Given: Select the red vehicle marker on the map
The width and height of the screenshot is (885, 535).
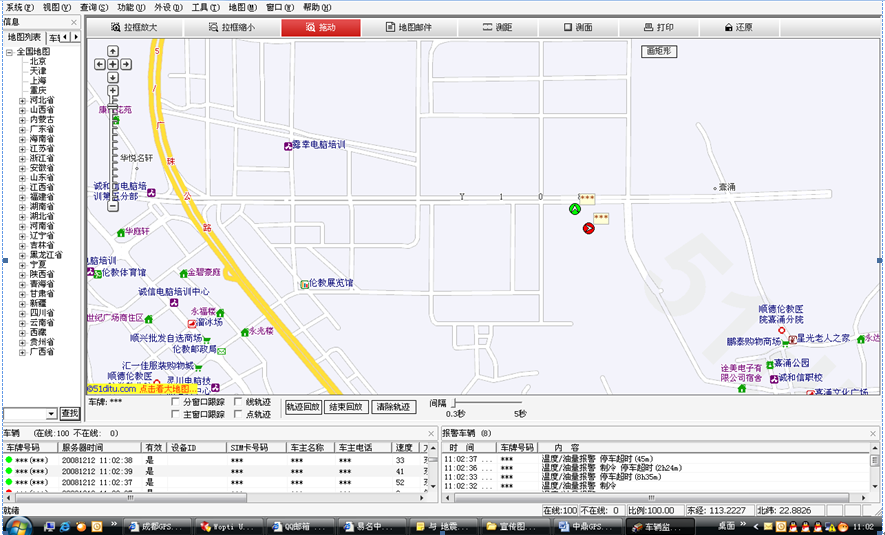Looking at the screenshot, I should click(x=588, y=228).
